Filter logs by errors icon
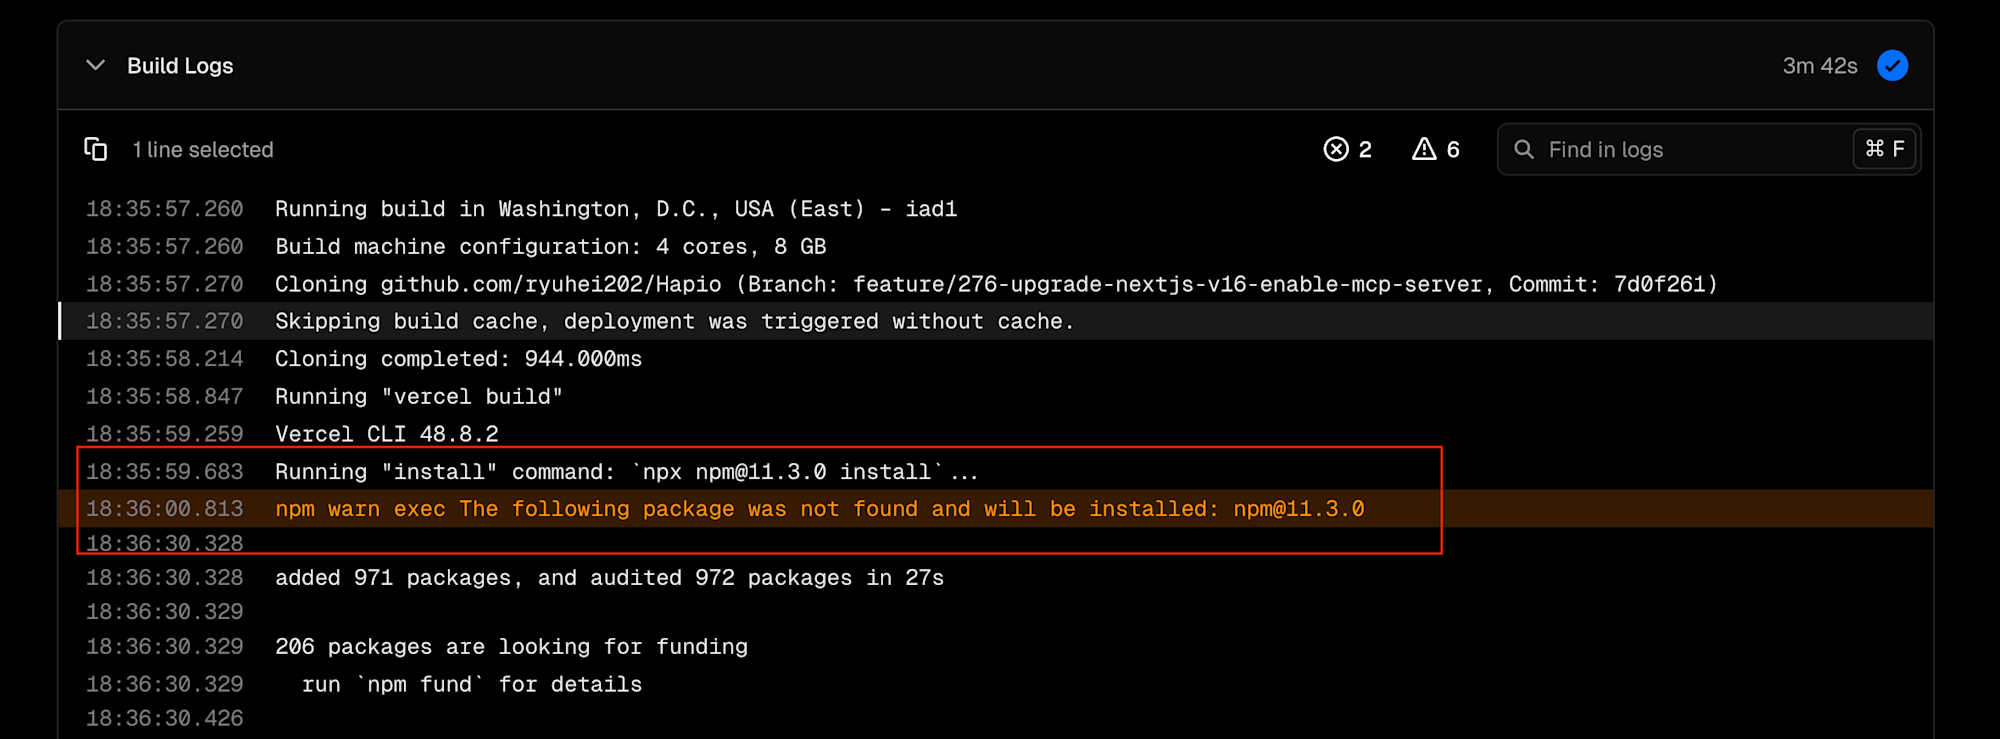 pyautogui.click(x=1336, y=150)
